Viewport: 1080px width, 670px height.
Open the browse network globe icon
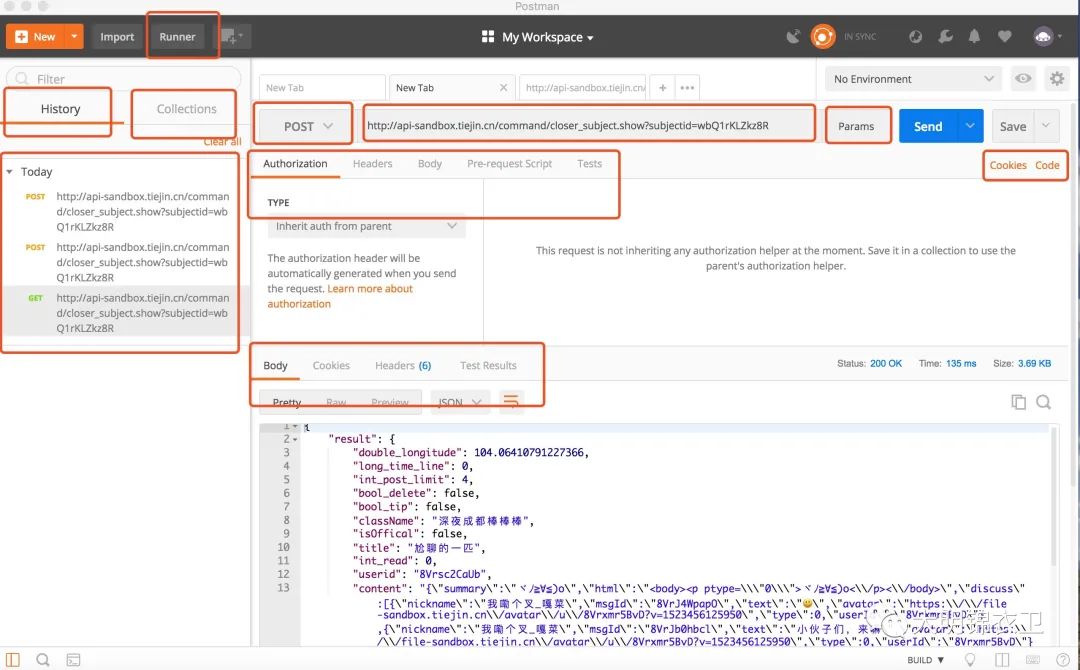tap(915, 36)
